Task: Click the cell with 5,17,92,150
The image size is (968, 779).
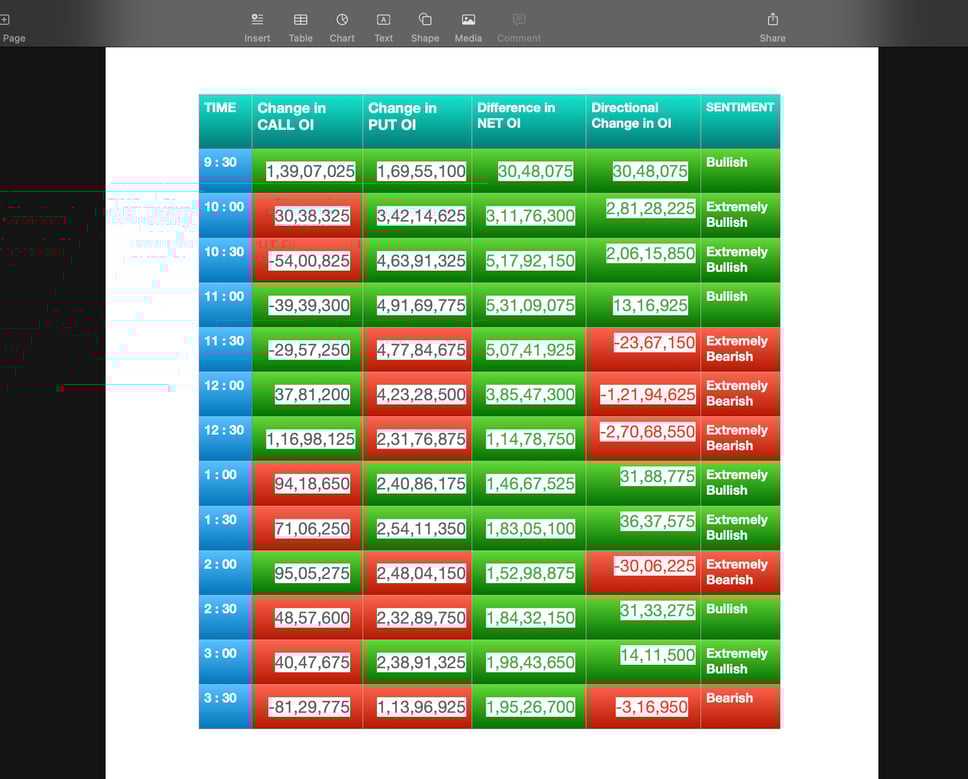Action: 529,260
